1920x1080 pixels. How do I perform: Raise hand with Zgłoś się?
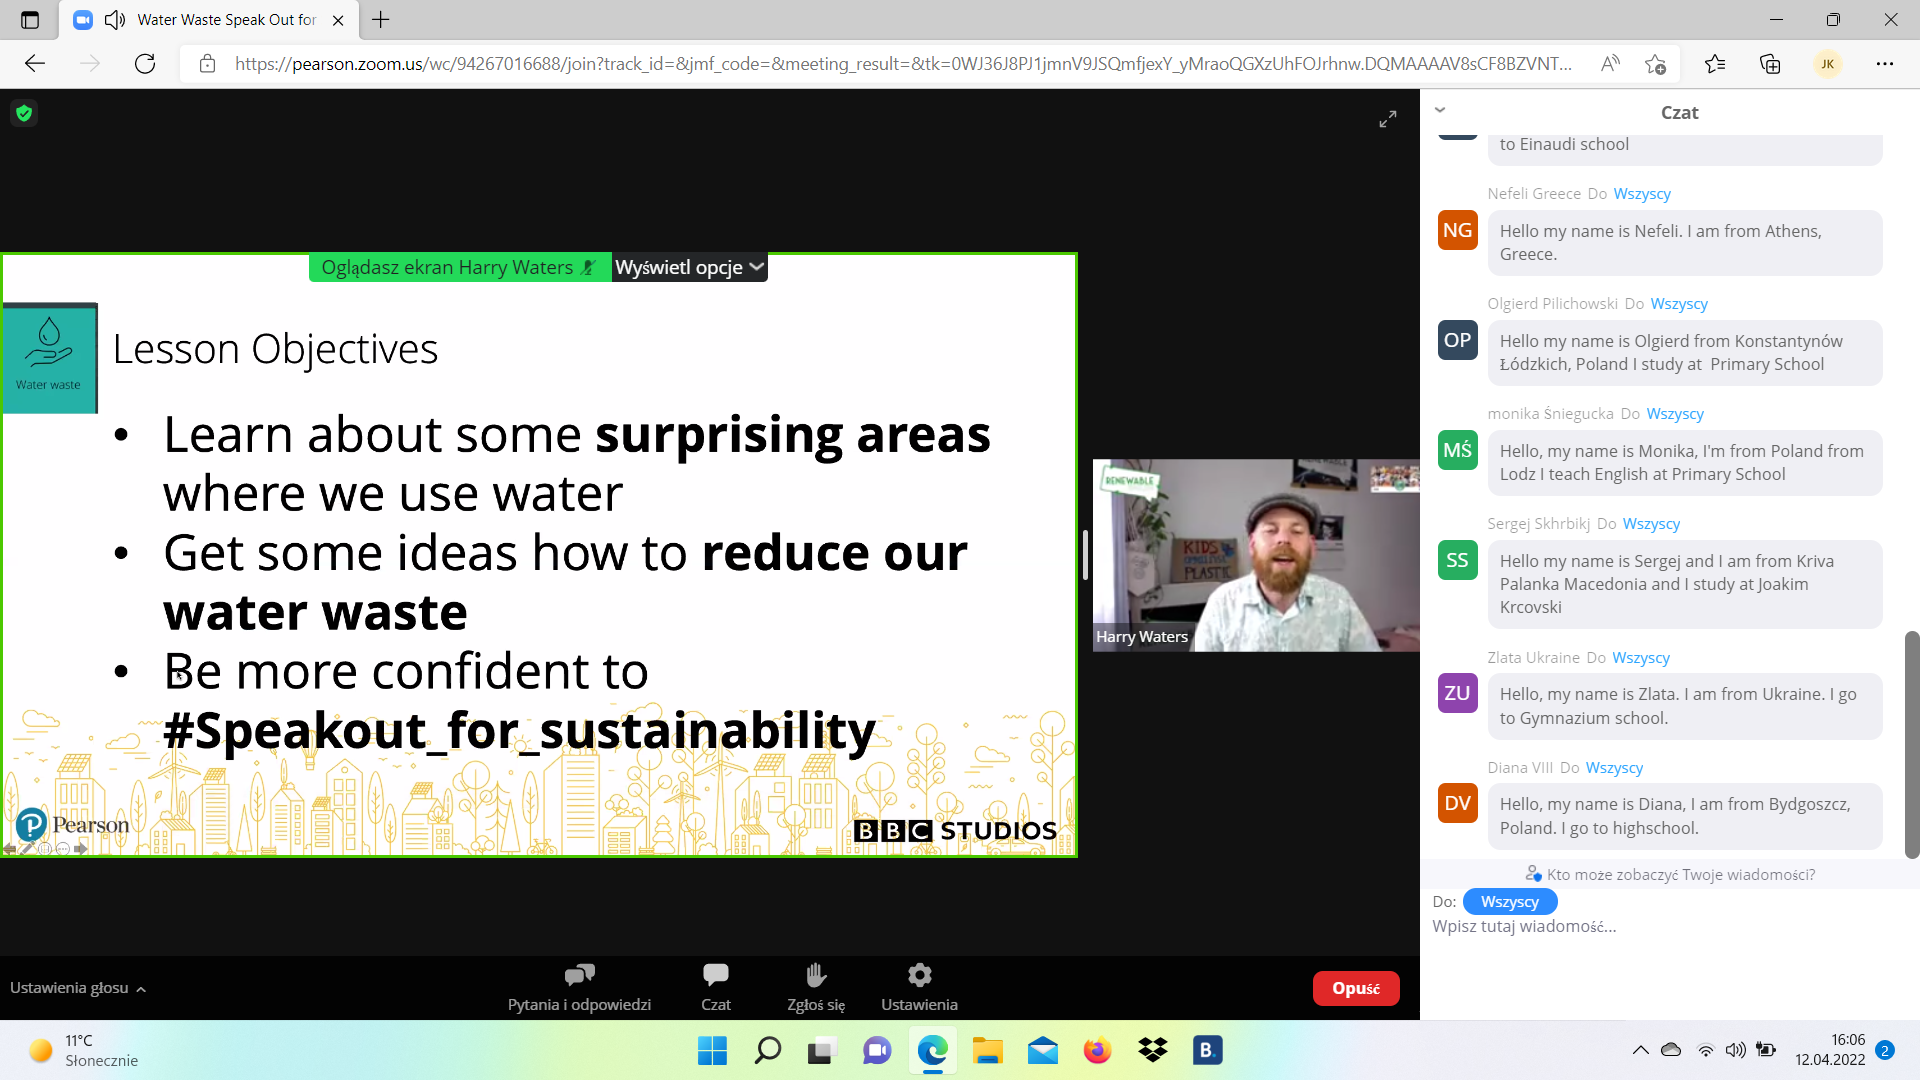(x=815, y=986)
